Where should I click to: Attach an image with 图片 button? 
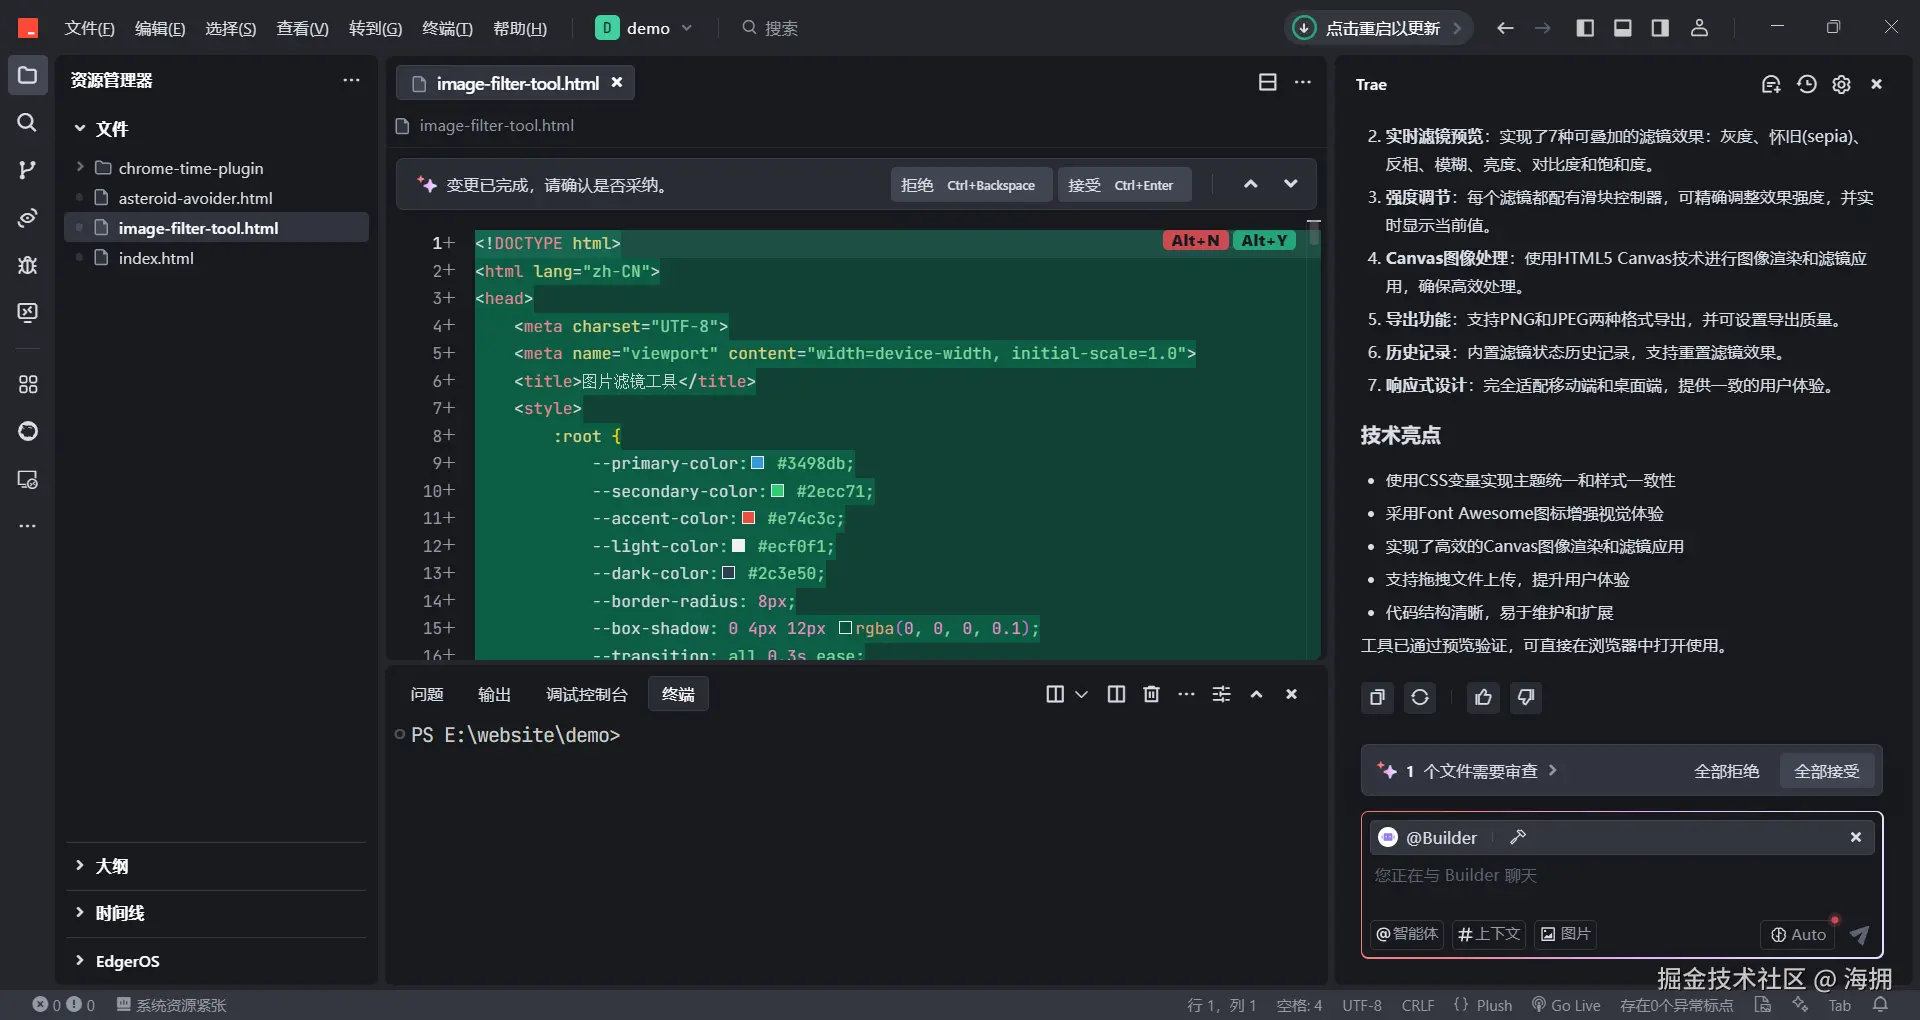coord(1565,934)
